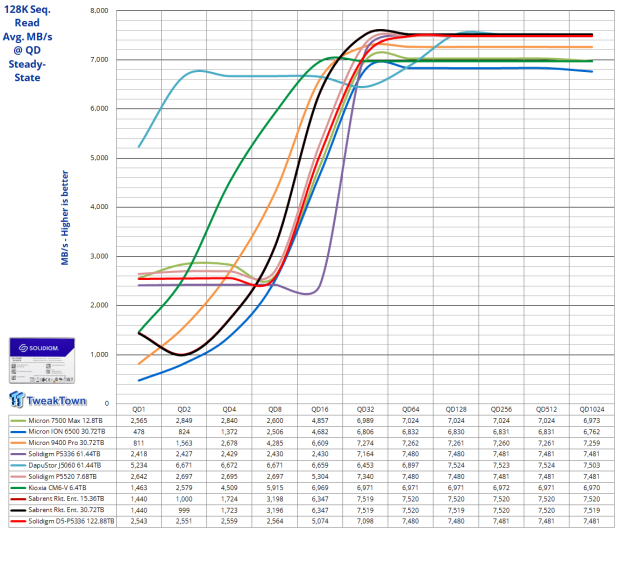Screen dimensions: 620x568
Task: Click the black Sabrent Rkt. Ent. 30.72TB swatch
Action: 18,510
